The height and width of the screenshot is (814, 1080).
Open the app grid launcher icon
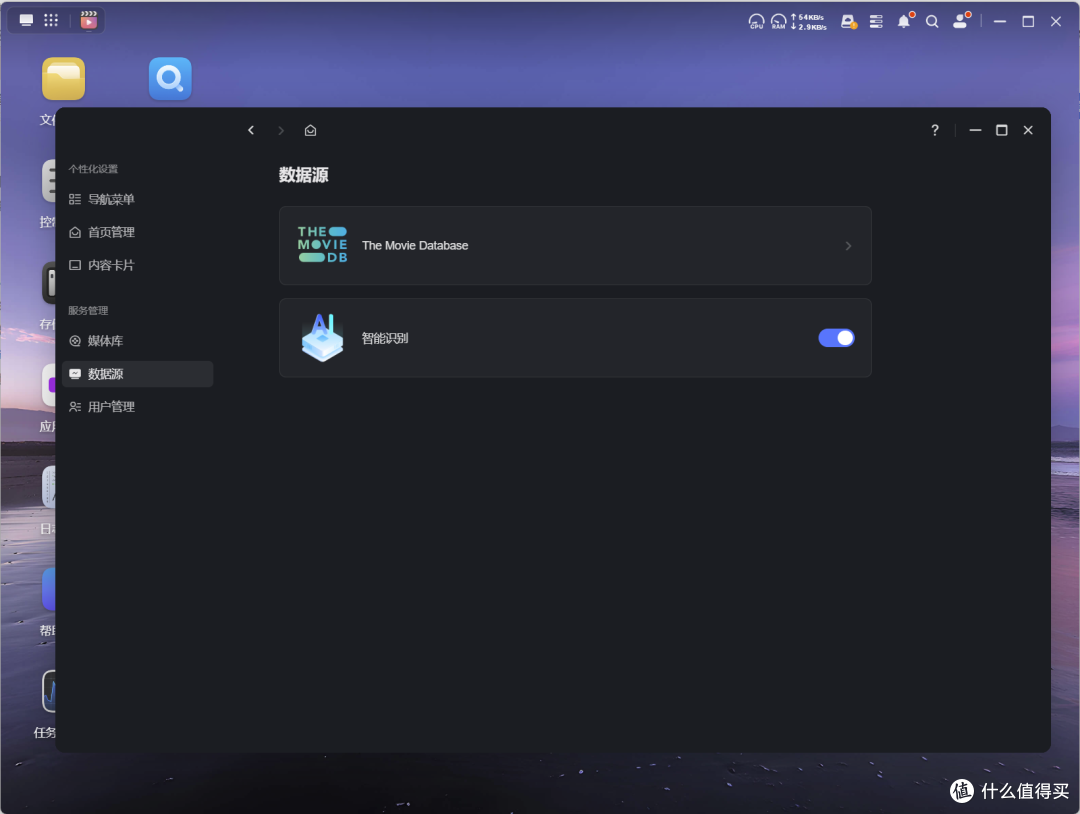pos(51,20)
